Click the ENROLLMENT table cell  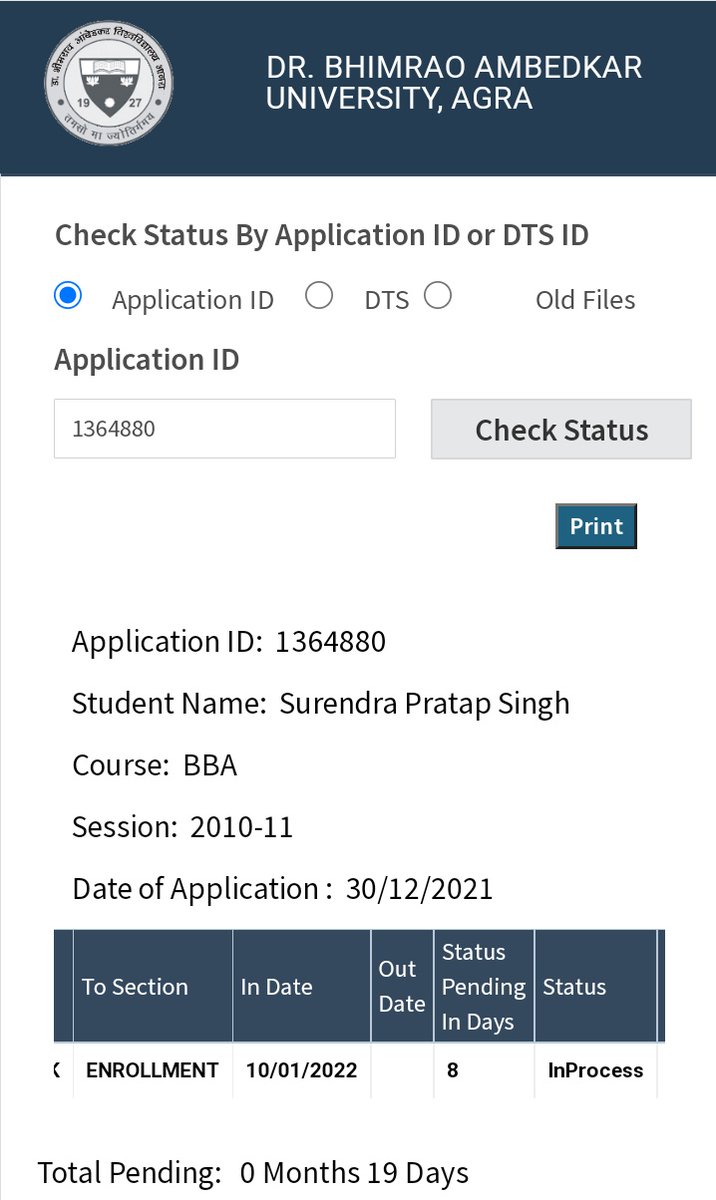click(x=152, y=1070)
